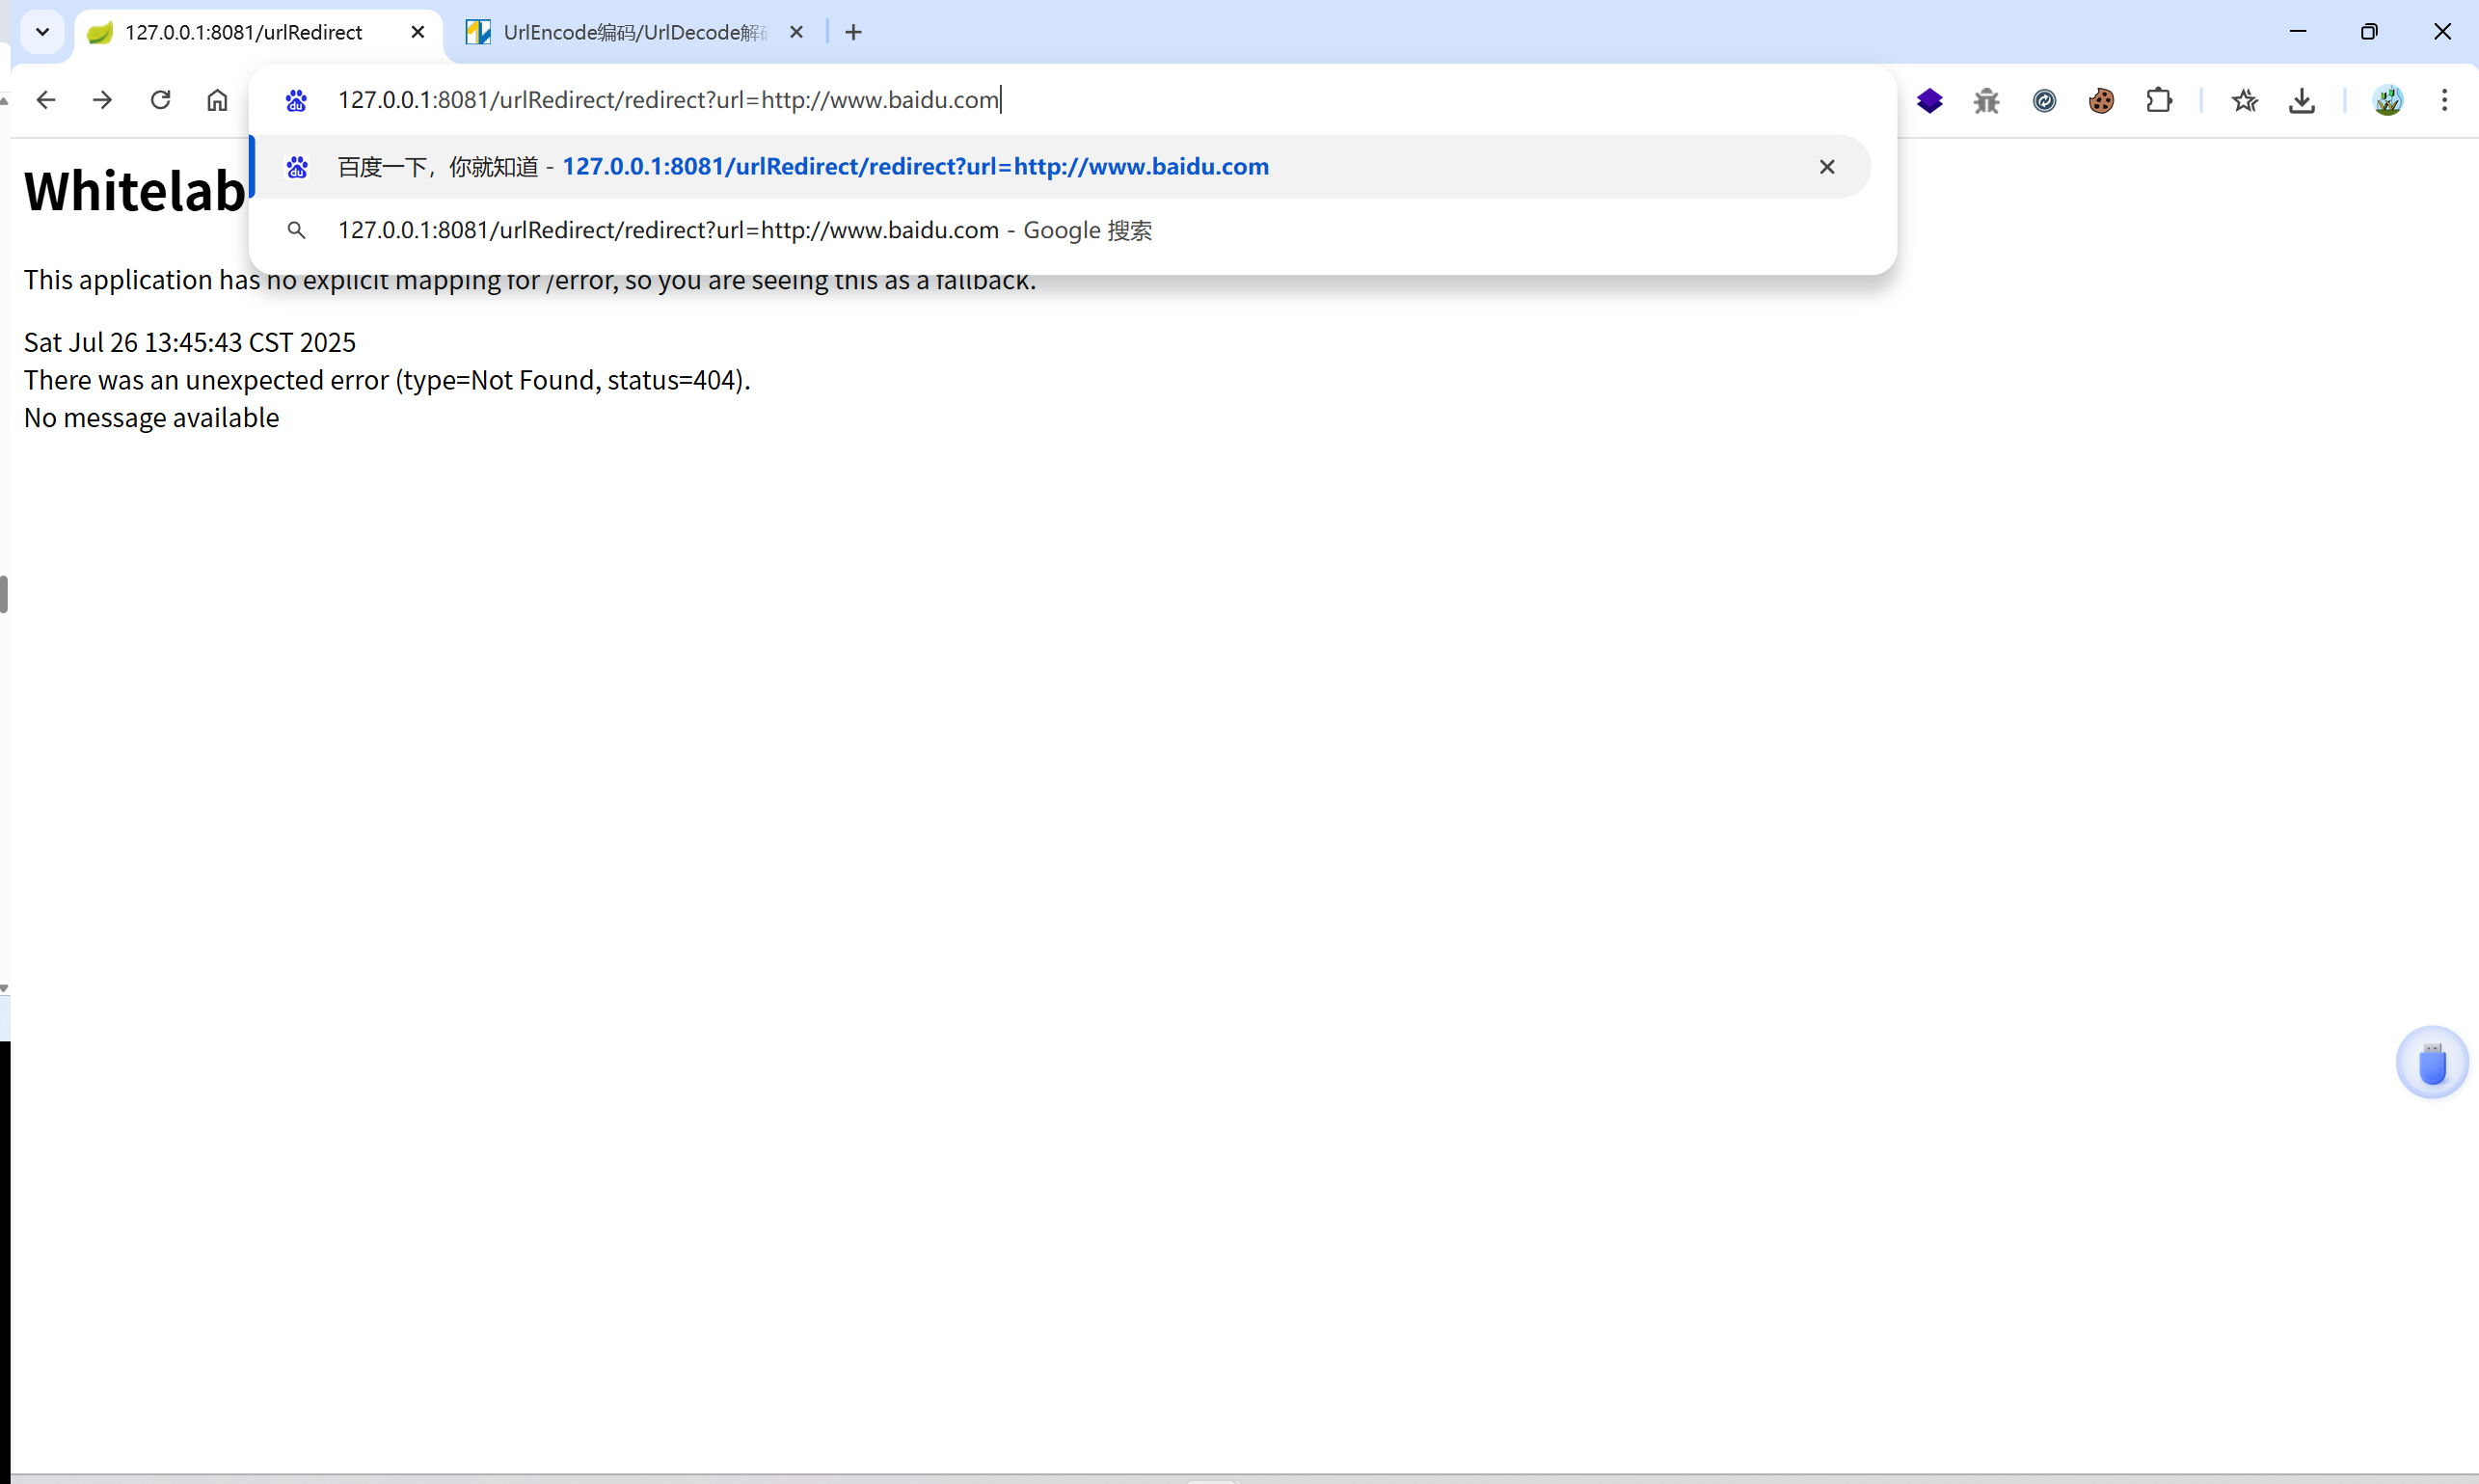Open the downloads panel
The image size is (2479, 1484).
click(2301, 100)
